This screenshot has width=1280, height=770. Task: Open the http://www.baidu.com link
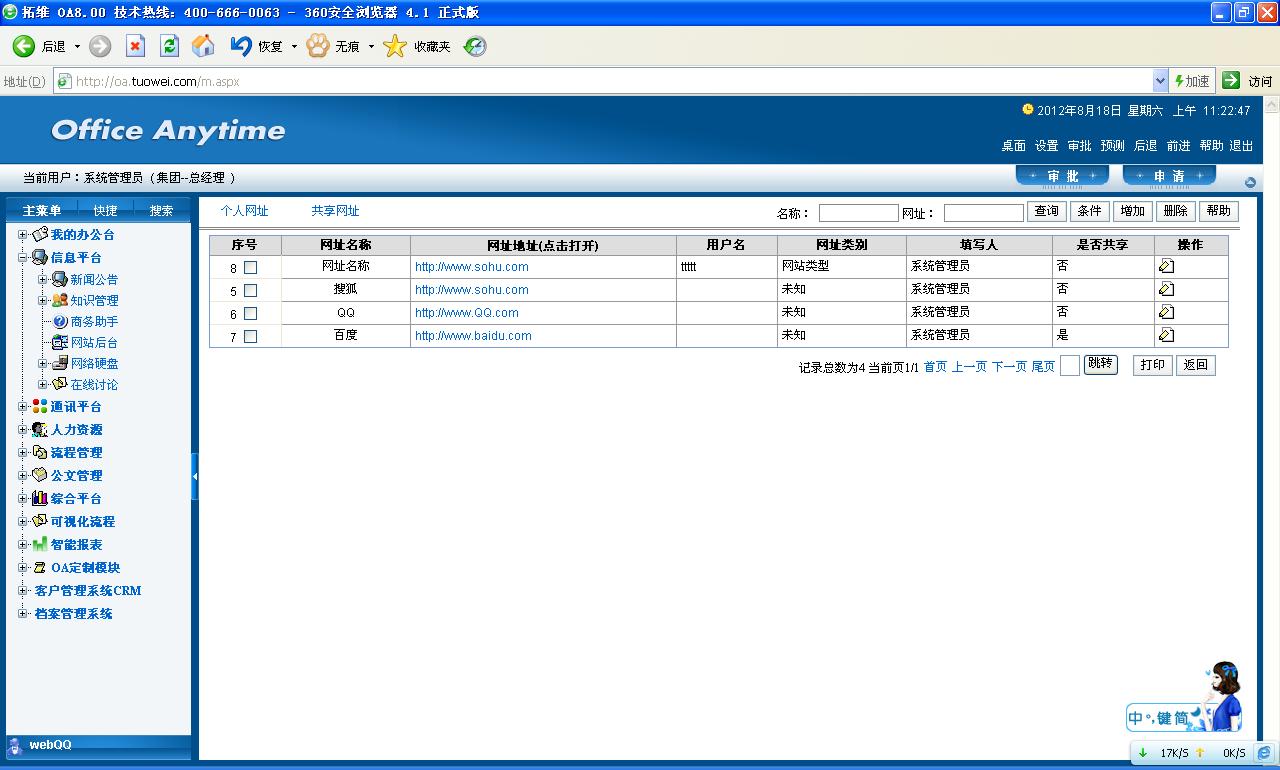click(x=473, y=336)
